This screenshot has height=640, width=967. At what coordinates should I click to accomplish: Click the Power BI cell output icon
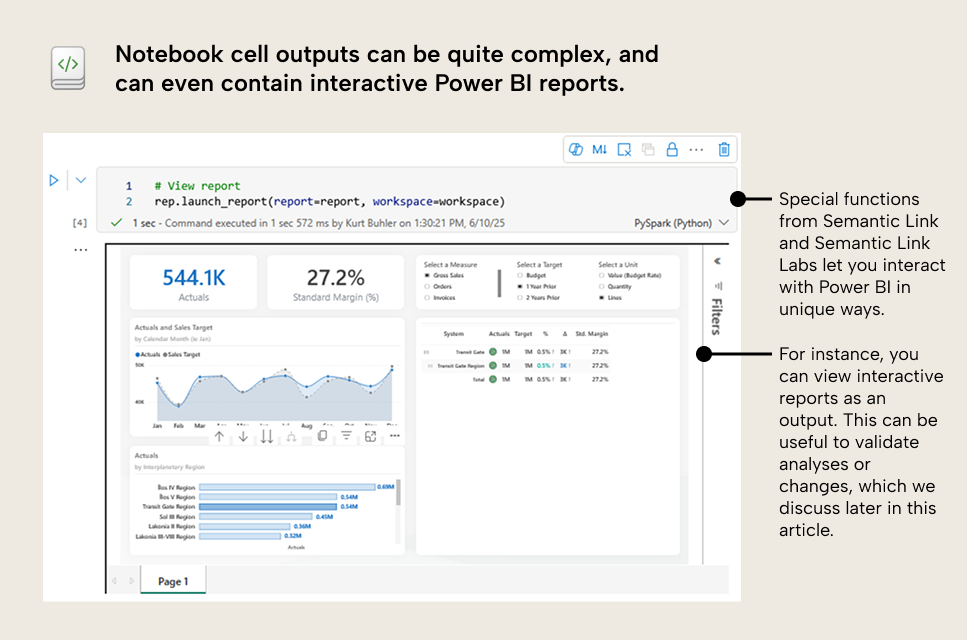click(x=577, y=149)
